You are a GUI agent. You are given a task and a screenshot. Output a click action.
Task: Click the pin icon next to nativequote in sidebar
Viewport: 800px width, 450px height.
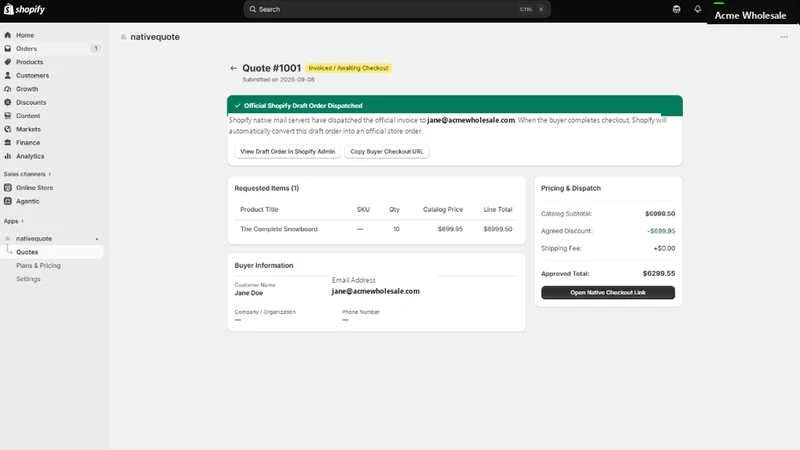point(97,239)
